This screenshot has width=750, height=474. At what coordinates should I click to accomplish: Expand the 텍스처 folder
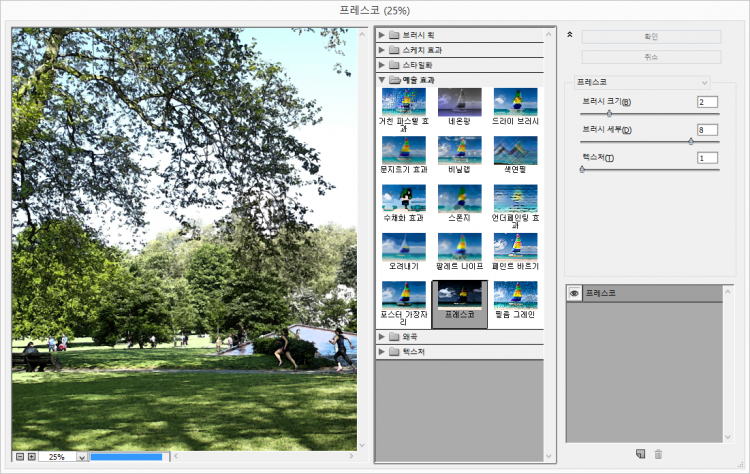tap(382, 352)
